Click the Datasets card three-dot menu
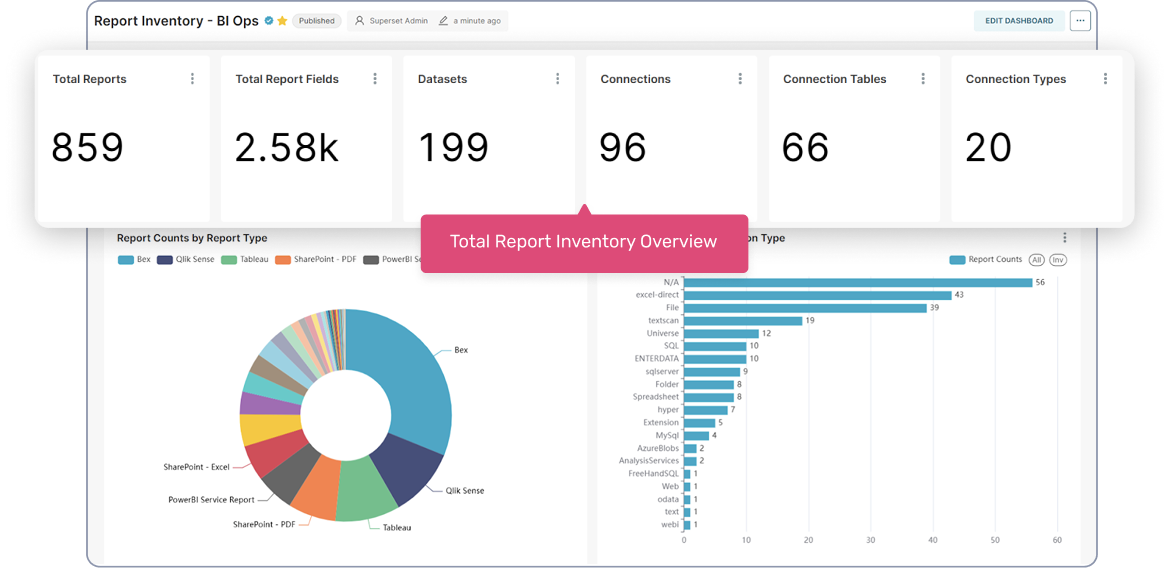 coord(557,79)
